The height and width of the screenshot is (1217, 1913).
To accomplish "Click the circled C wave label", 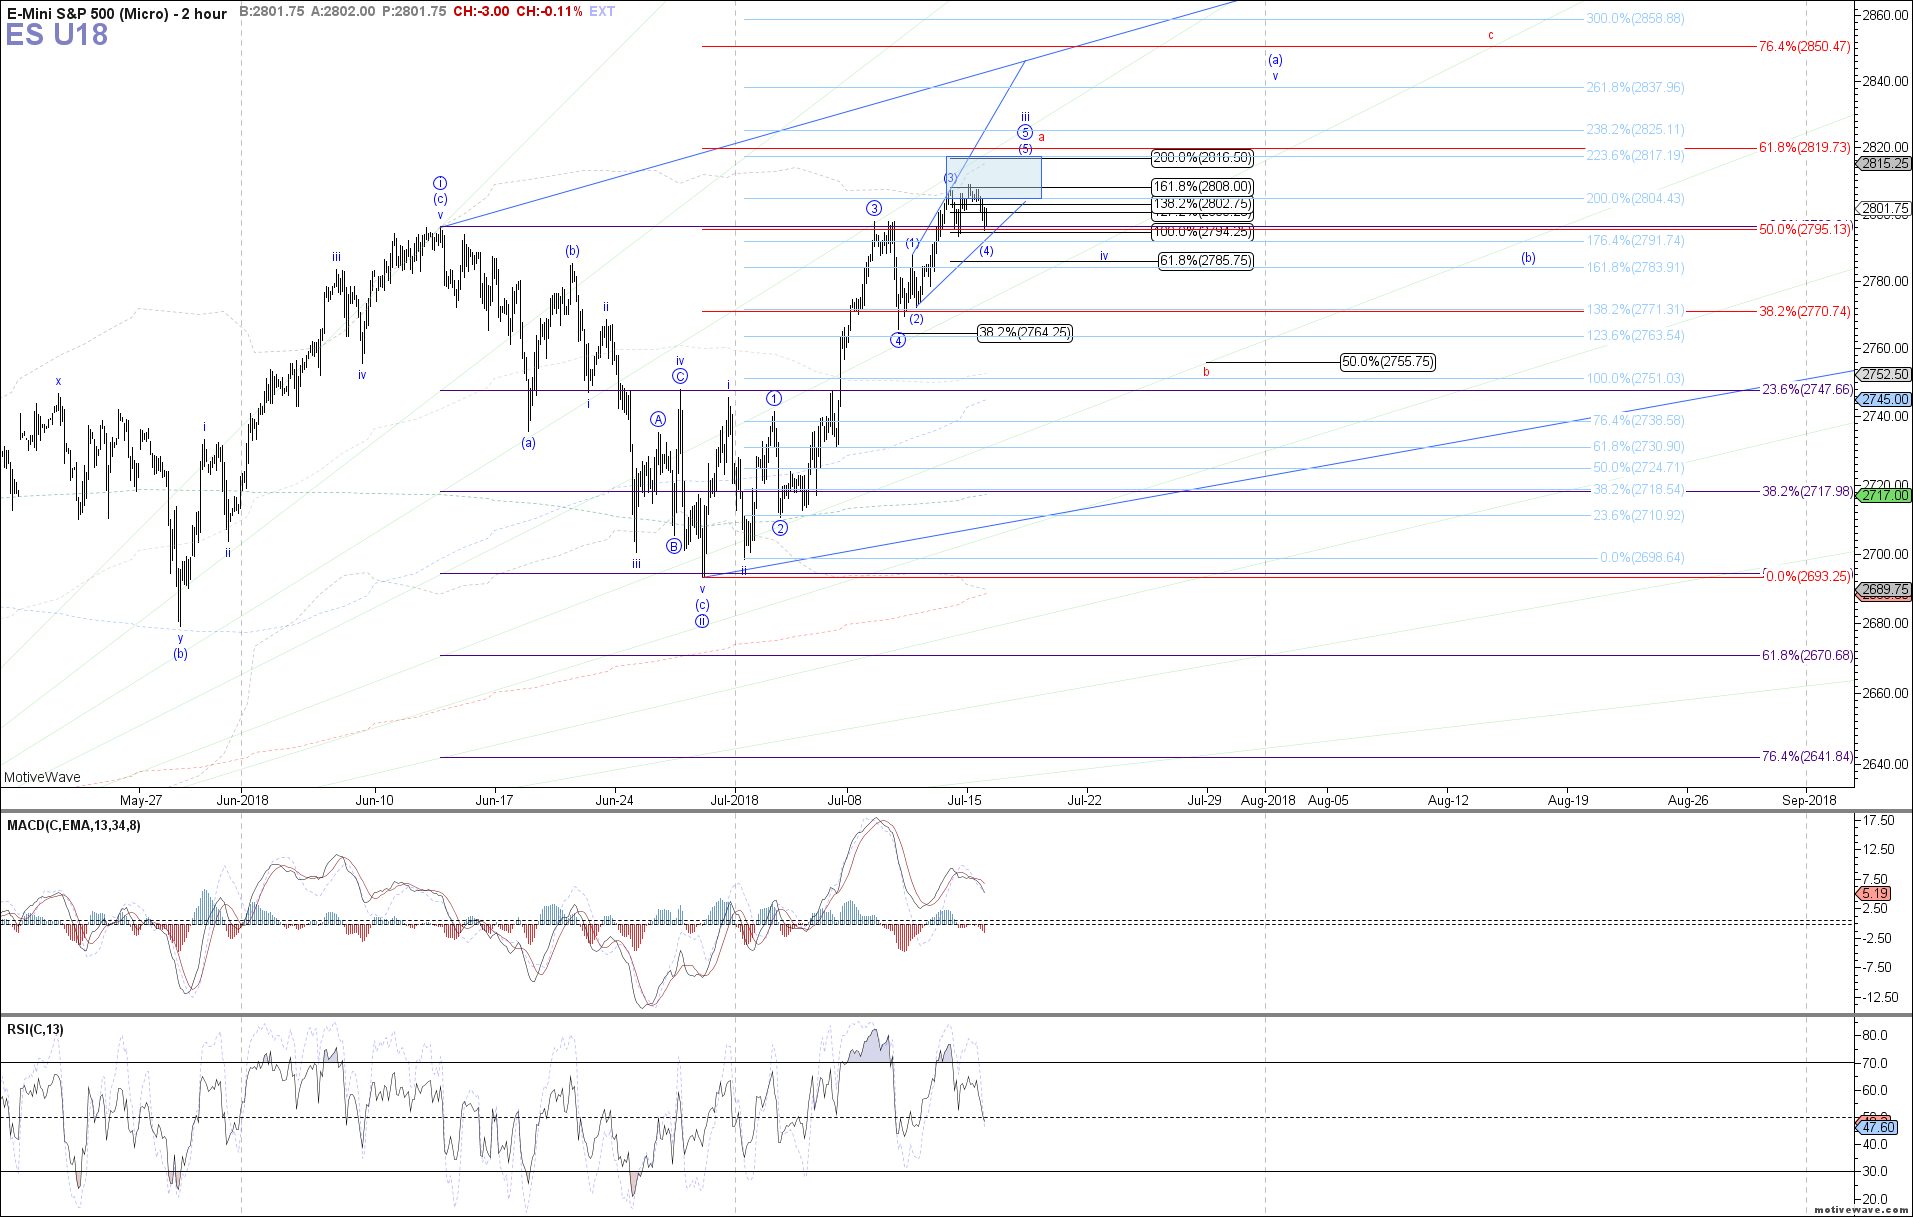I will pyautogui.click(x=680, y=376).
